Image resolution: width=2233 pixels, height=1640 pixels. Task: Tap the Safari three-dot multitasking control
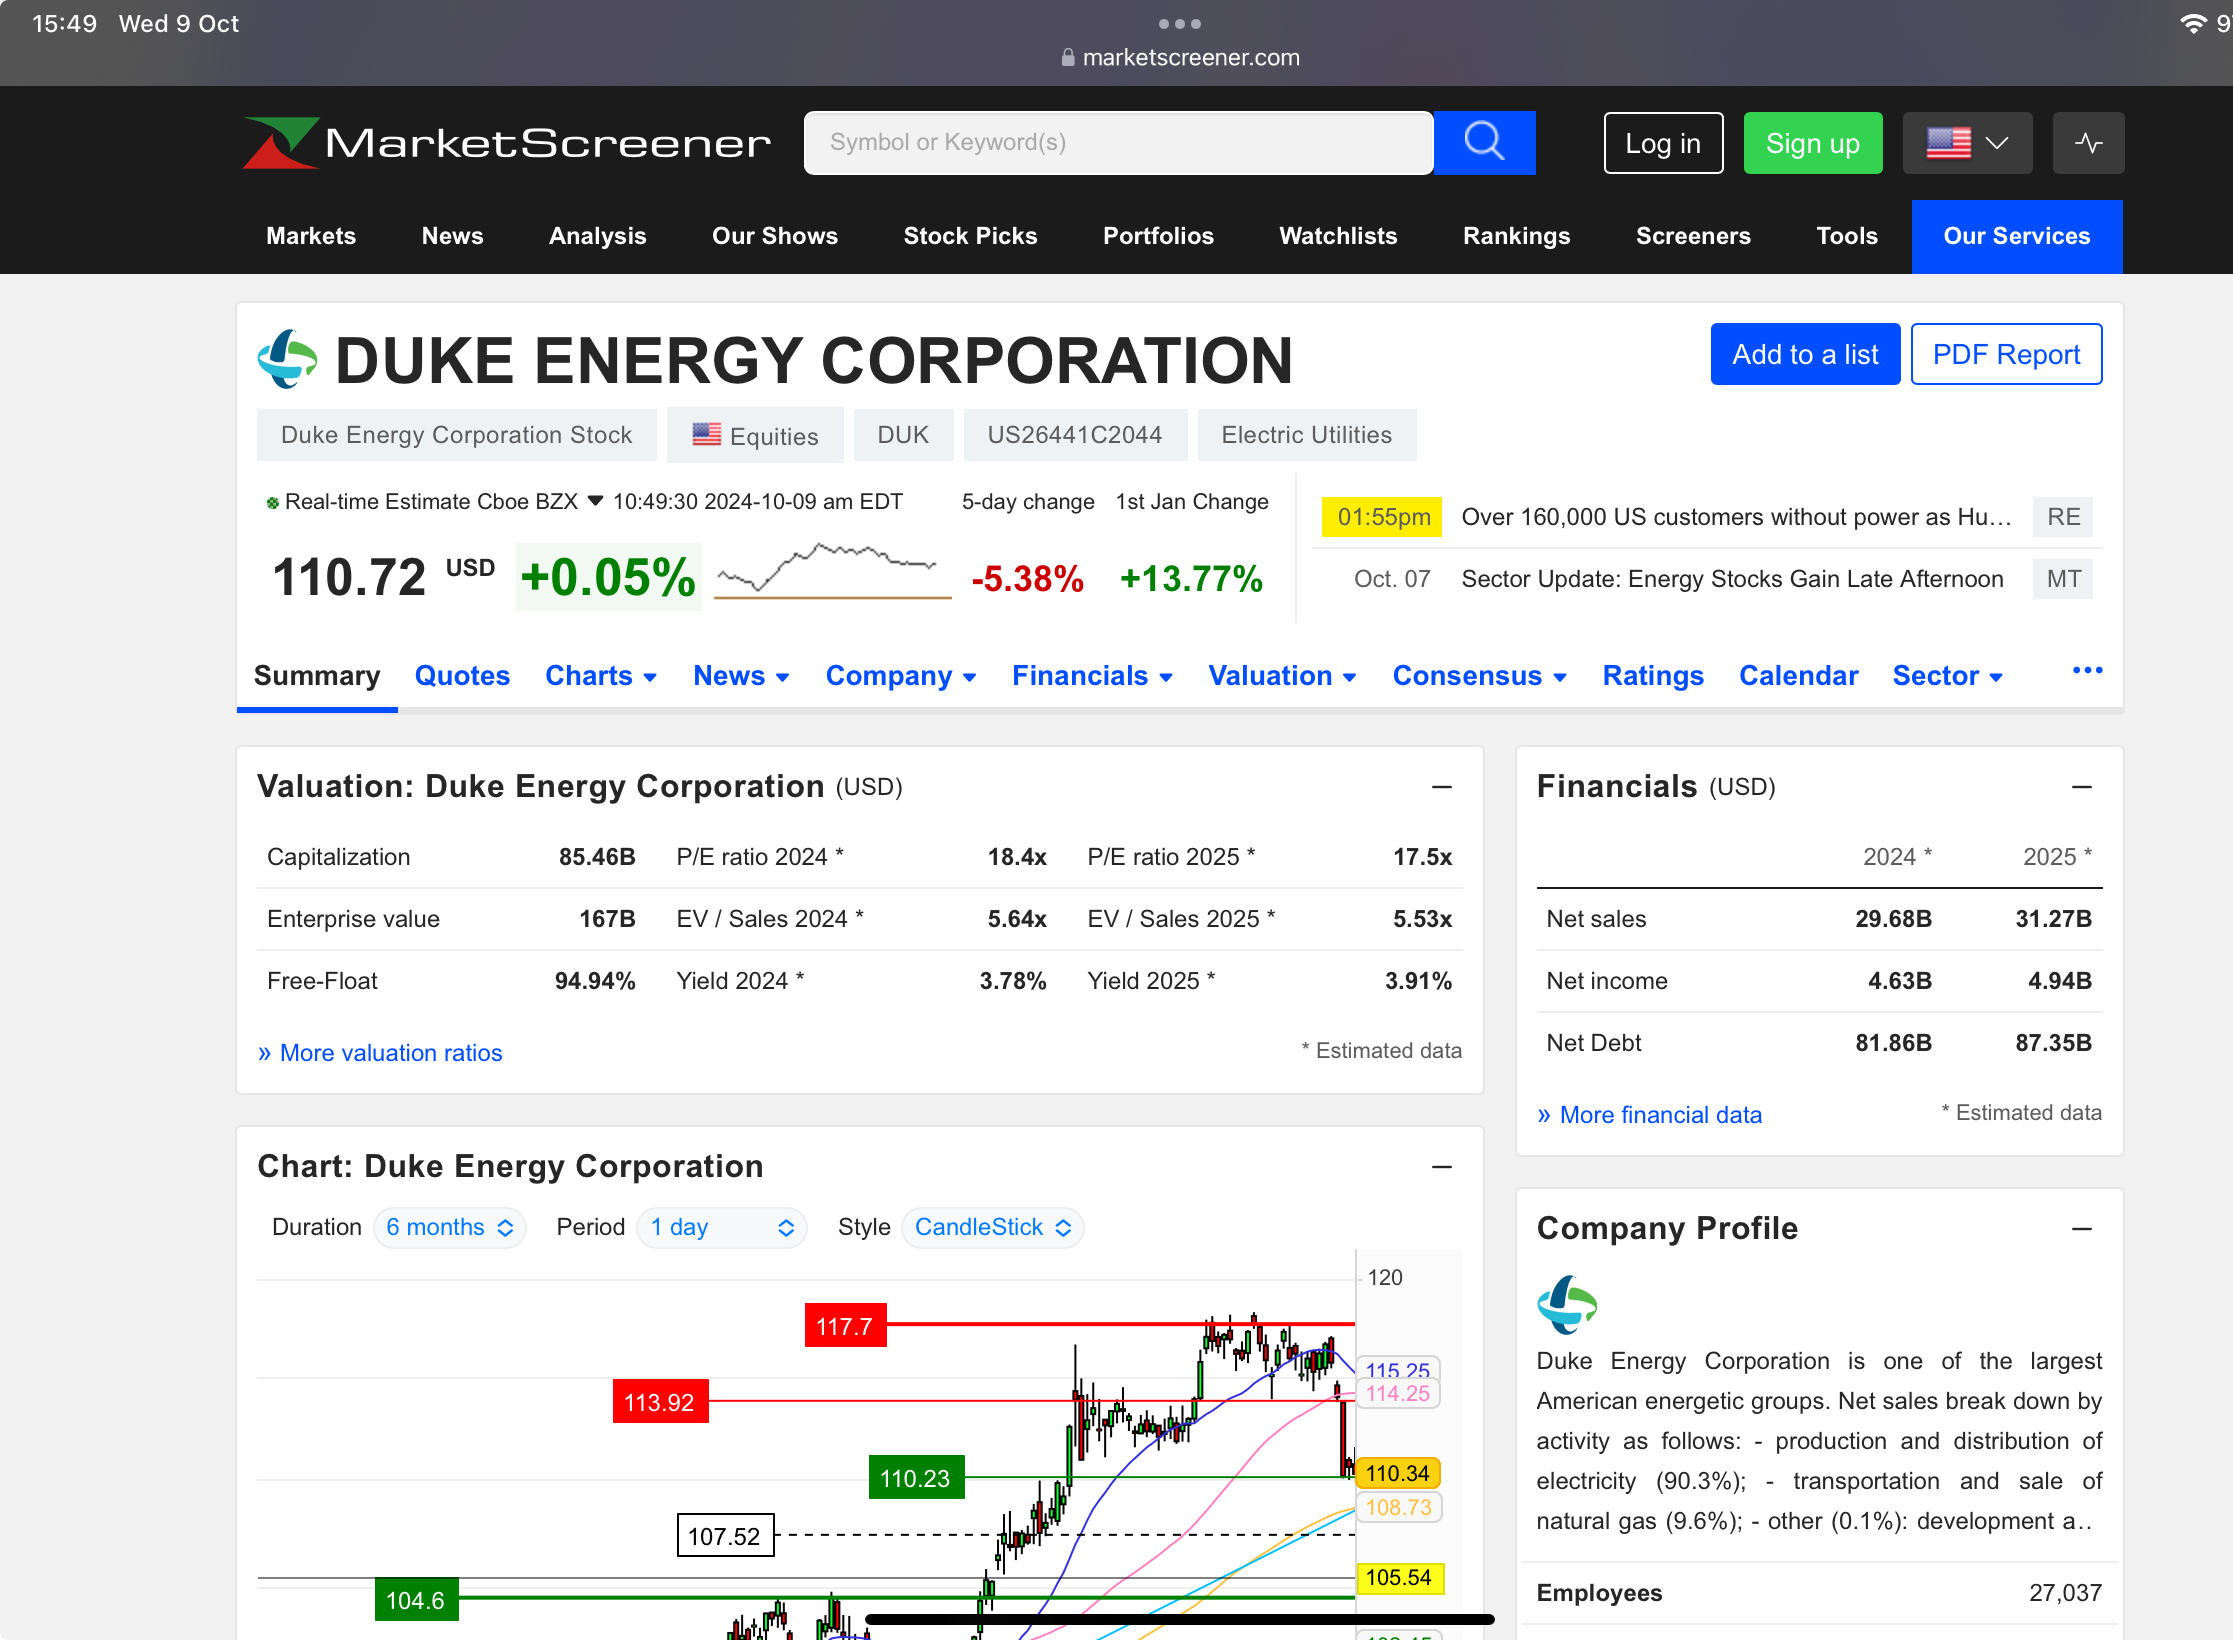pos(1180,23)
